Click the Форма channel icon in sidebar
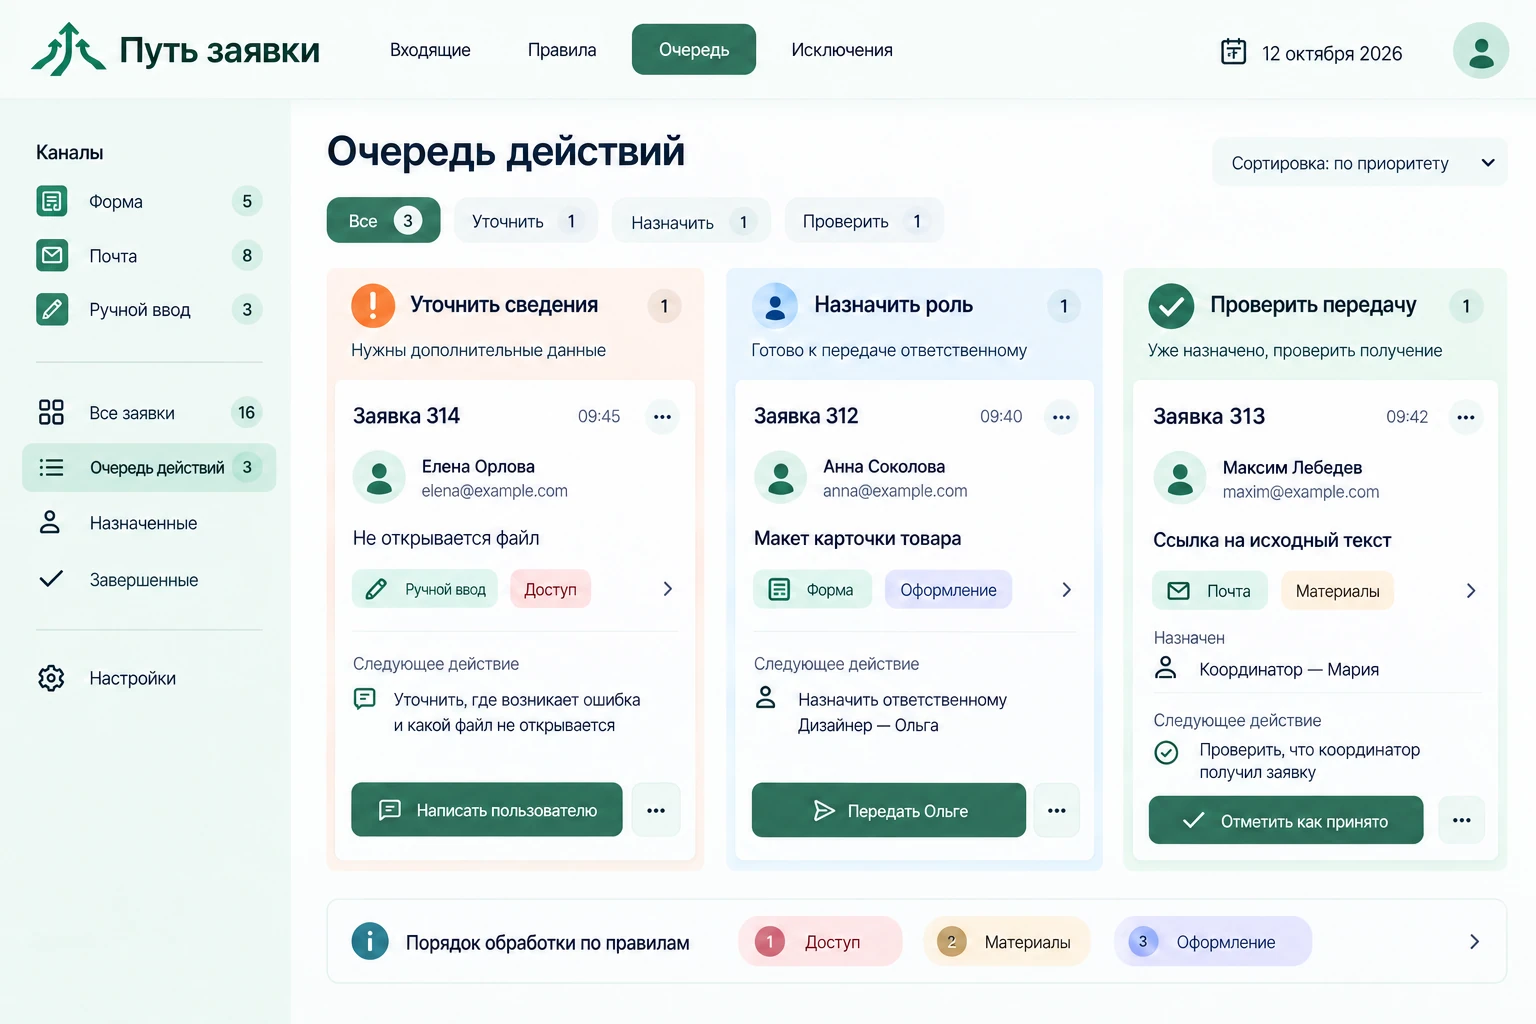 pos(52,201)
